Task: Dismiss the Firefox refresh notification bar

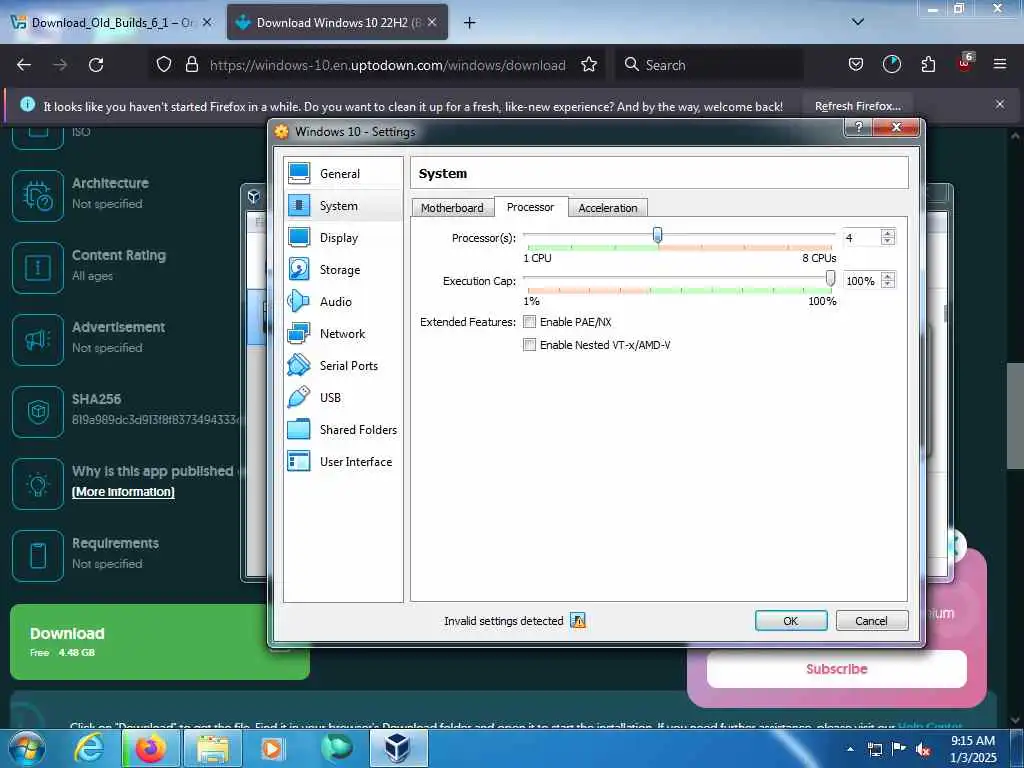Action: point(1000,104)
